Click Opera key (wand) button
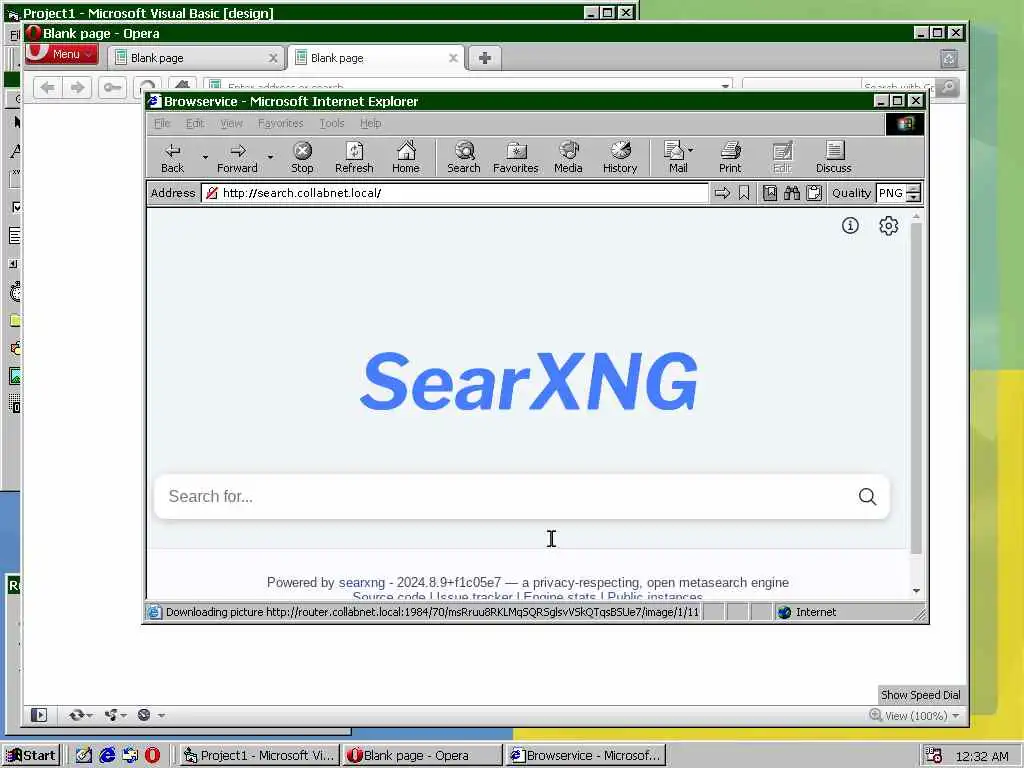The height and width of the screenshot is (768, 1024). (112, 88)
